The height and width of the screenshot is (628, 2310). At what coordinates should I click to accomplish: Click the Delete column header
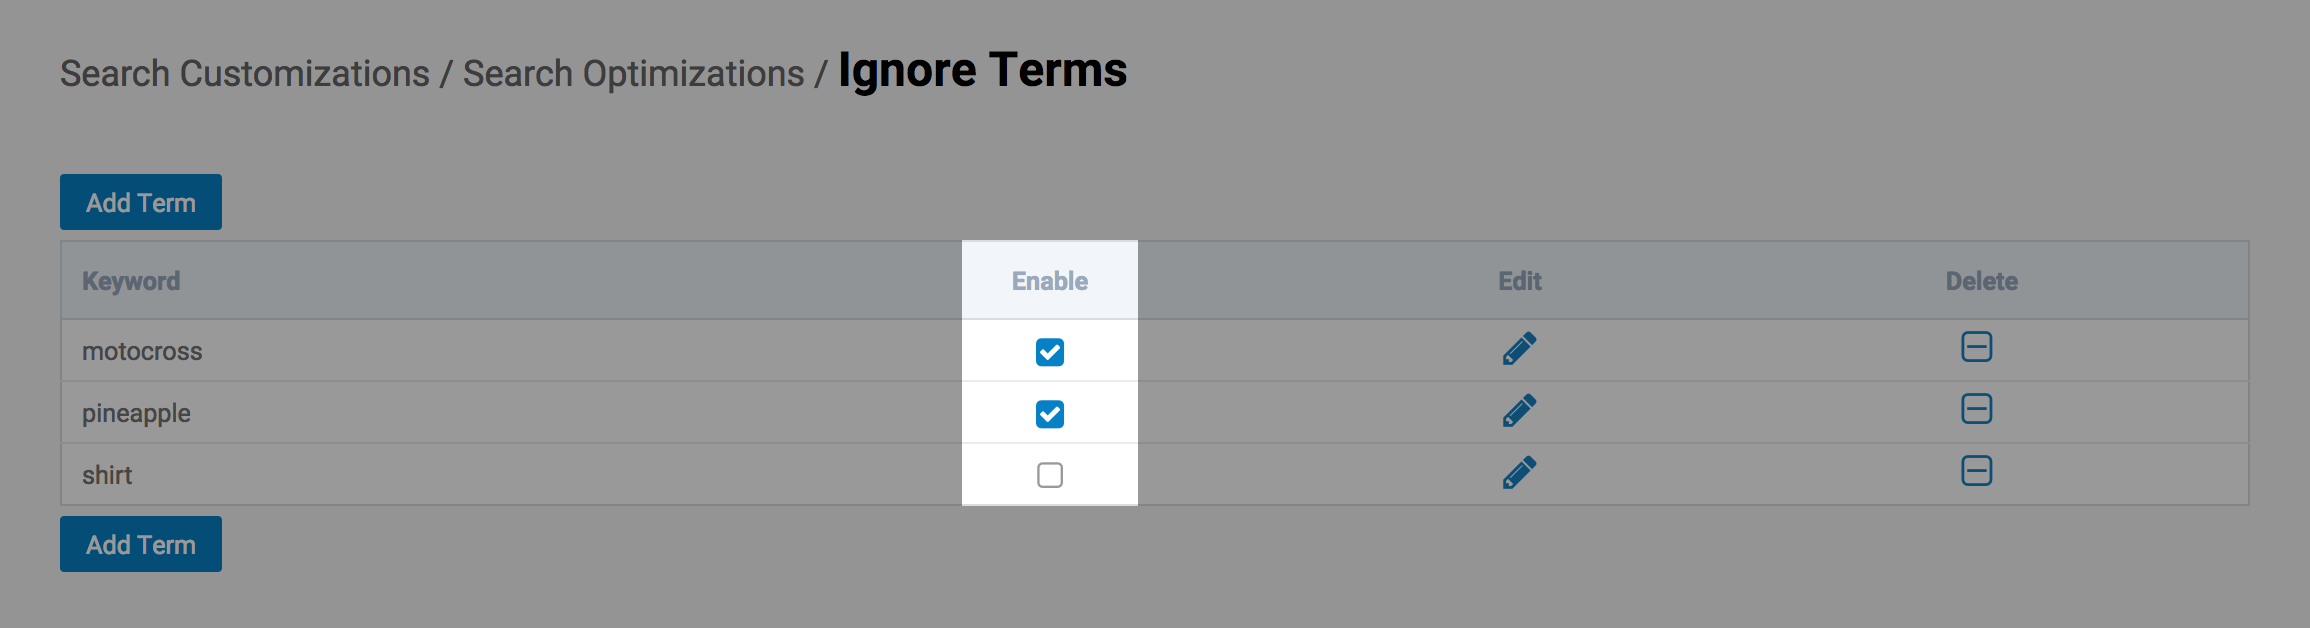tap(1981, 281)
